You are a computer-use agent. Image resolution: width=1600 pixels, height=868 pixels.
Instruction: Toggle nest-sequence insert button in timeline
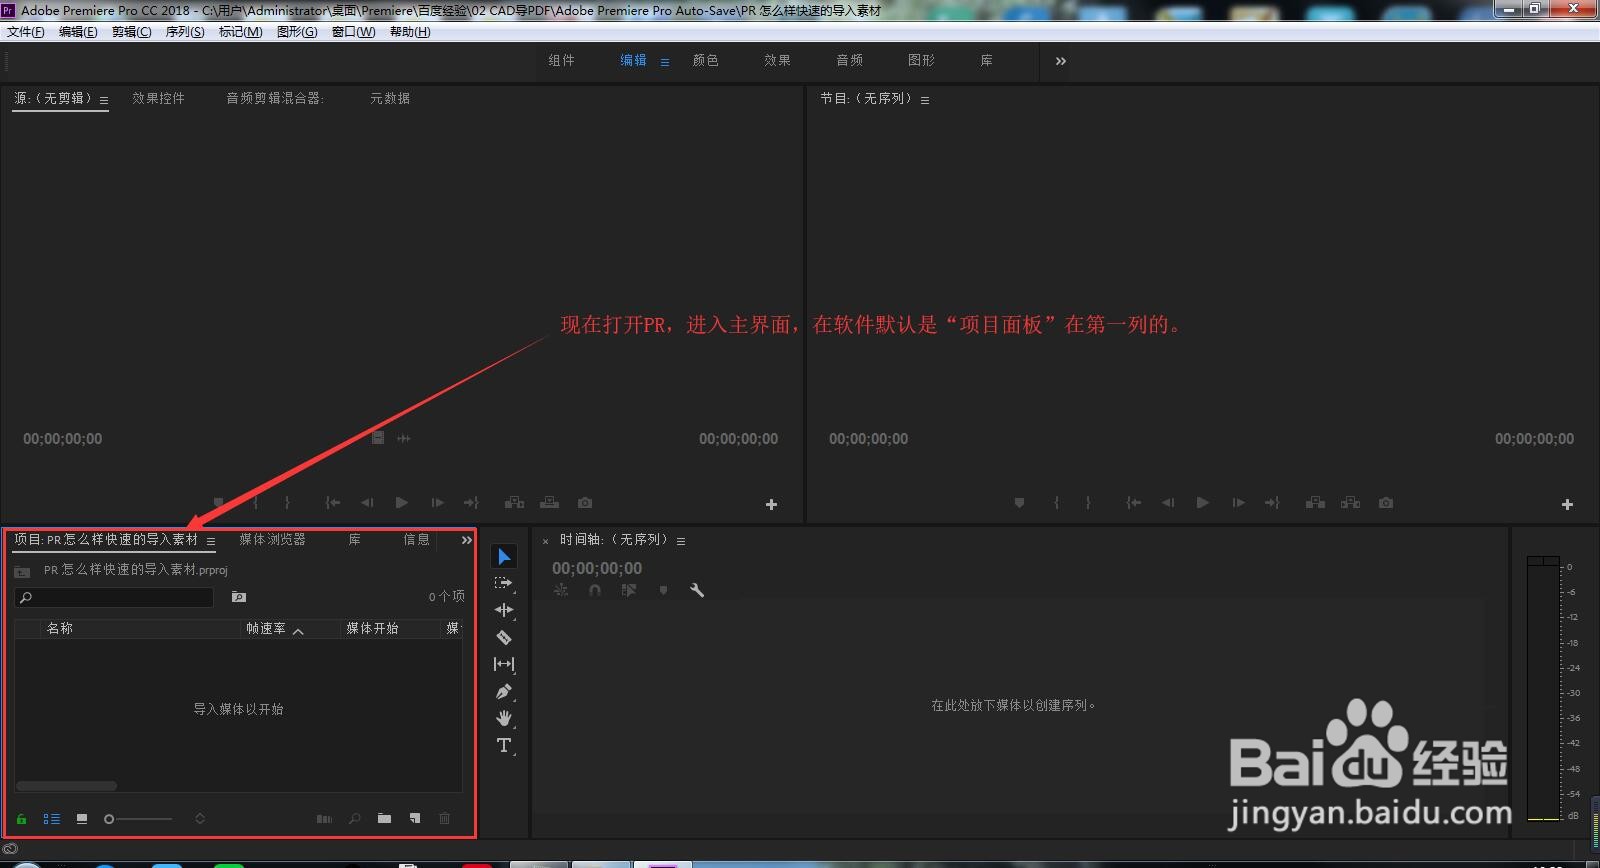(x=561, y=590)
